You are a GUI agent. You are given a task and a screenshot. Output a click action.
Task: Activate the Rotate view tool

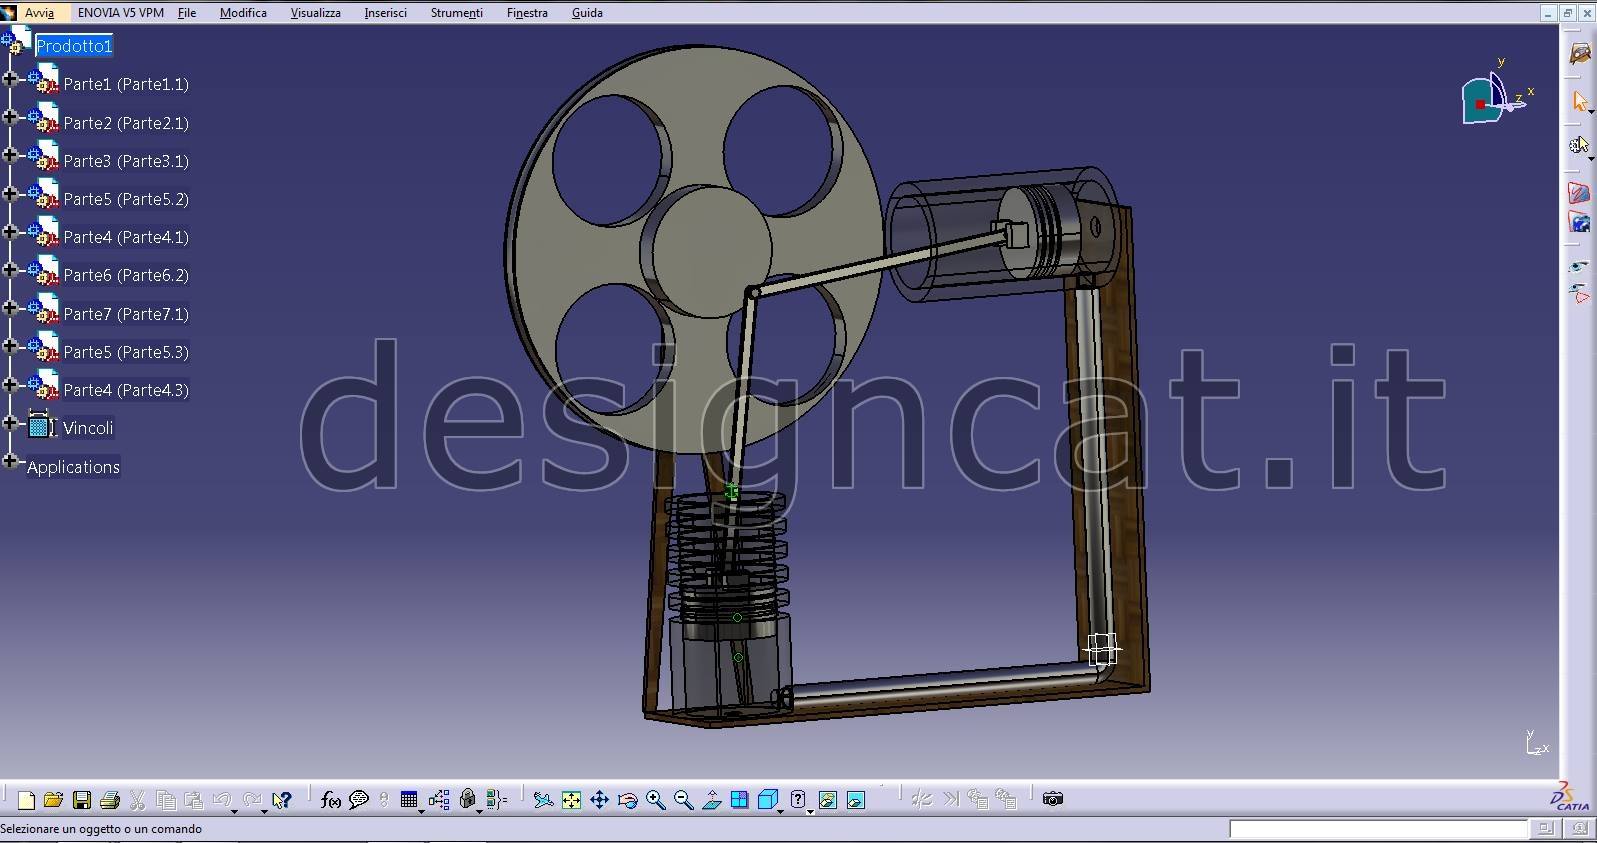point(627,799)
